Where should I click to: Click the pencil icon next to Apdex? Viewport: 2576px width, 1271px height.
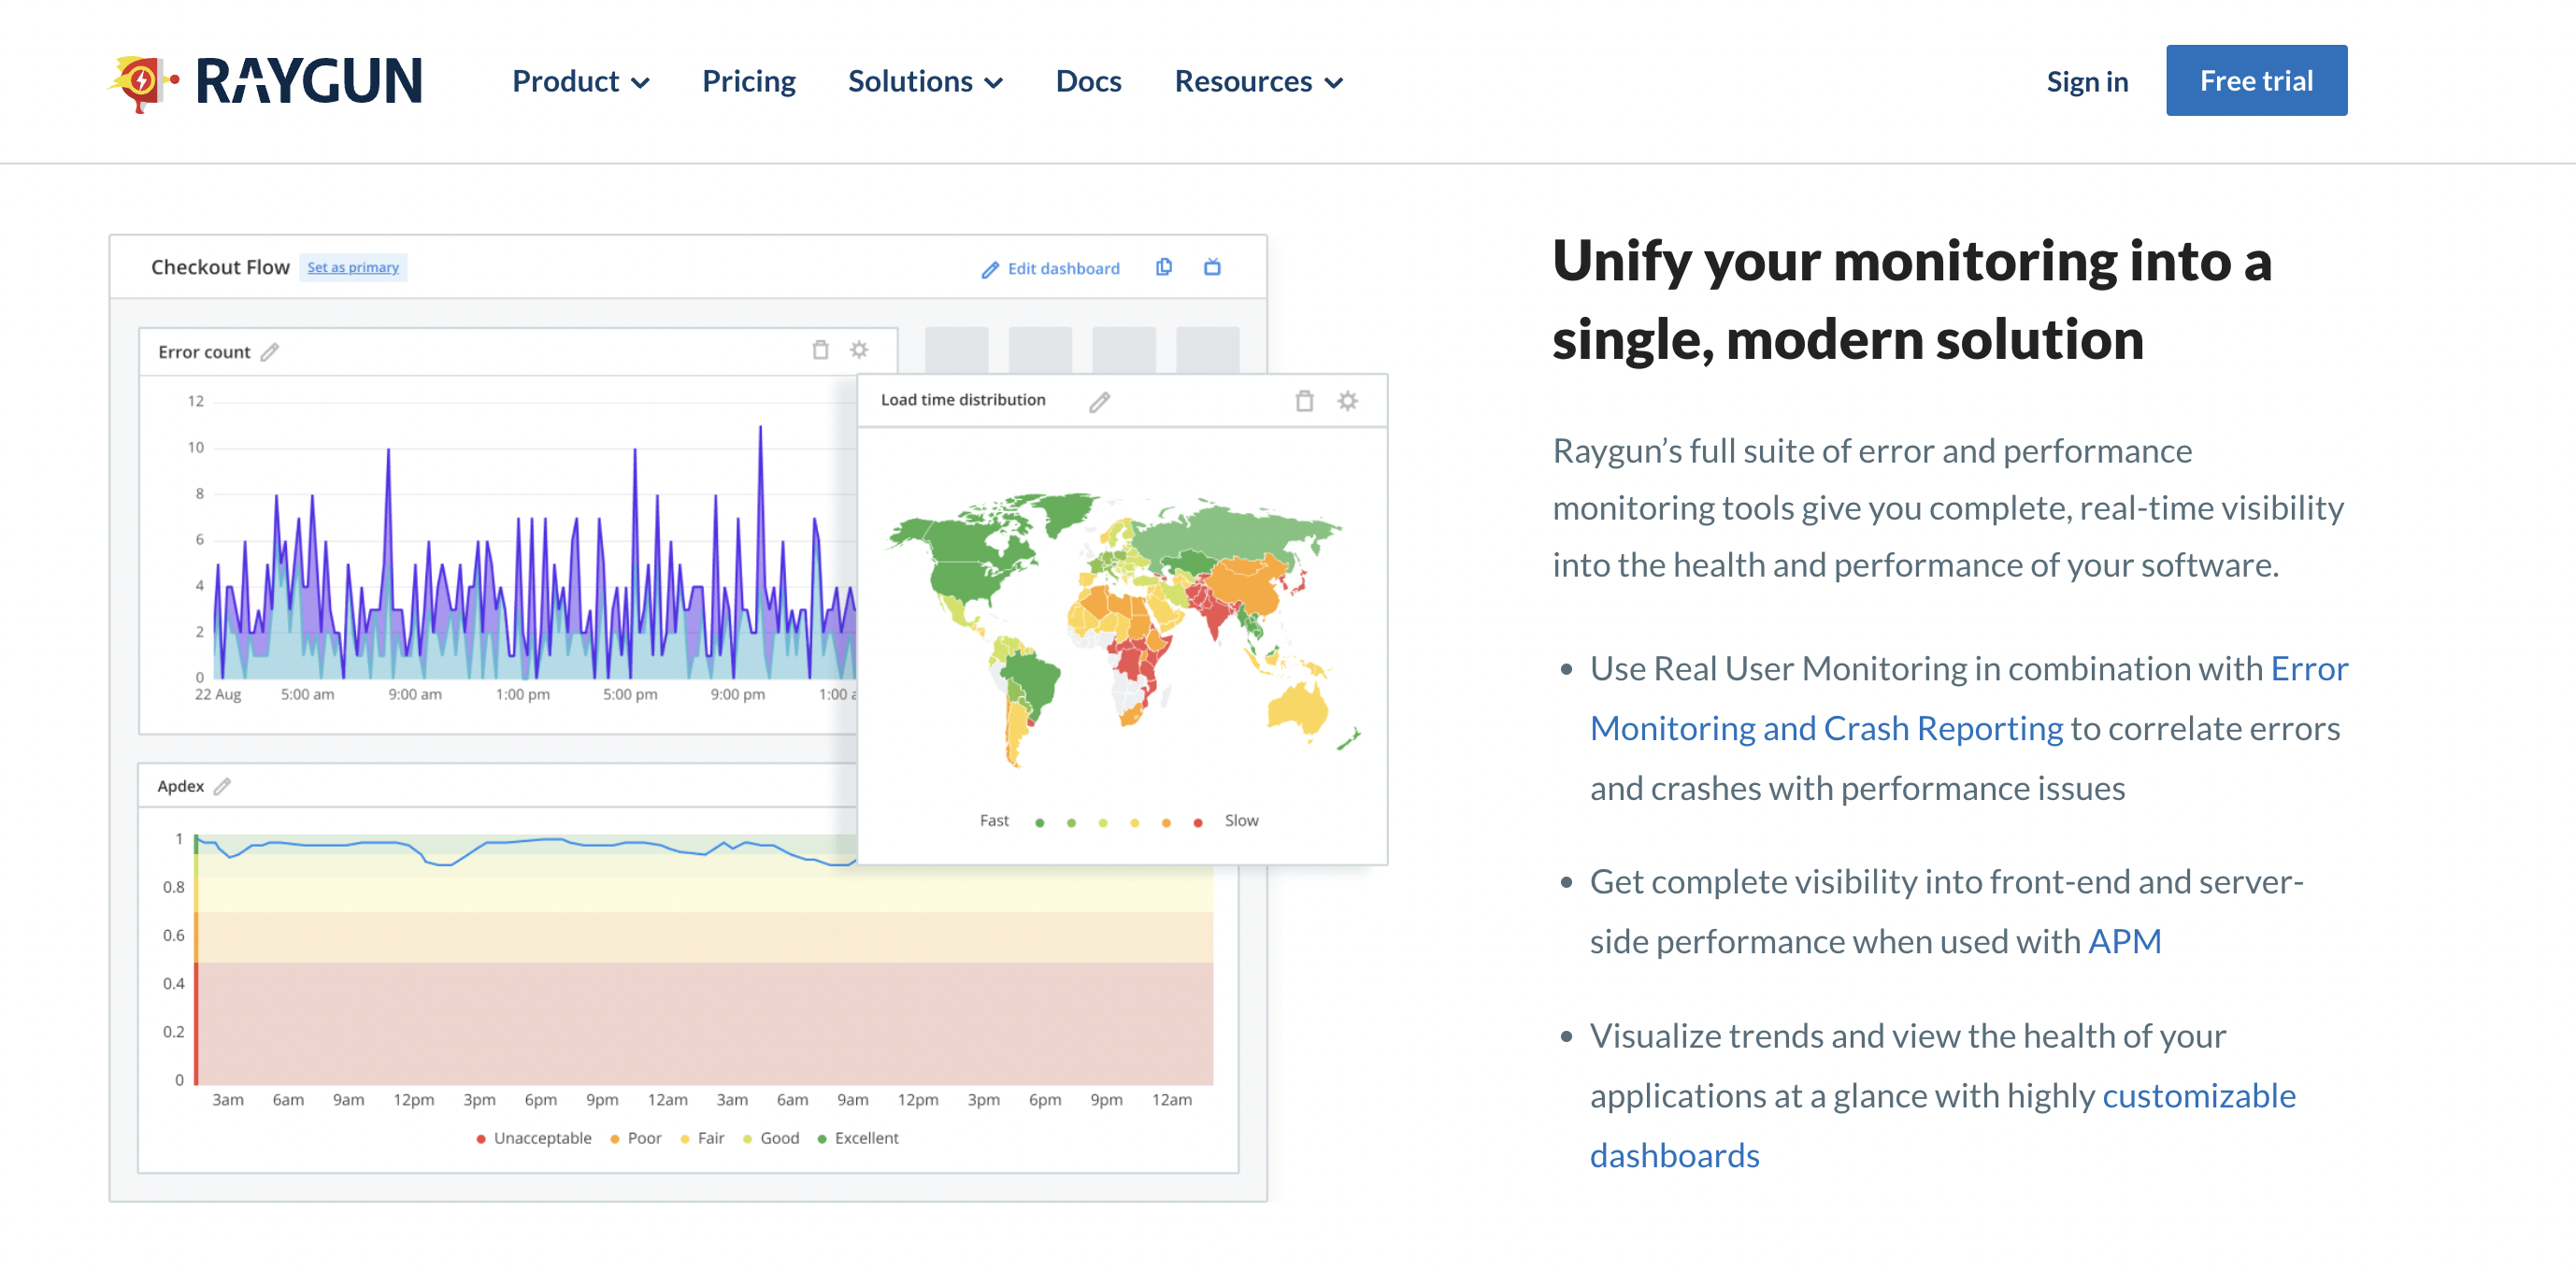pos(223,786)
